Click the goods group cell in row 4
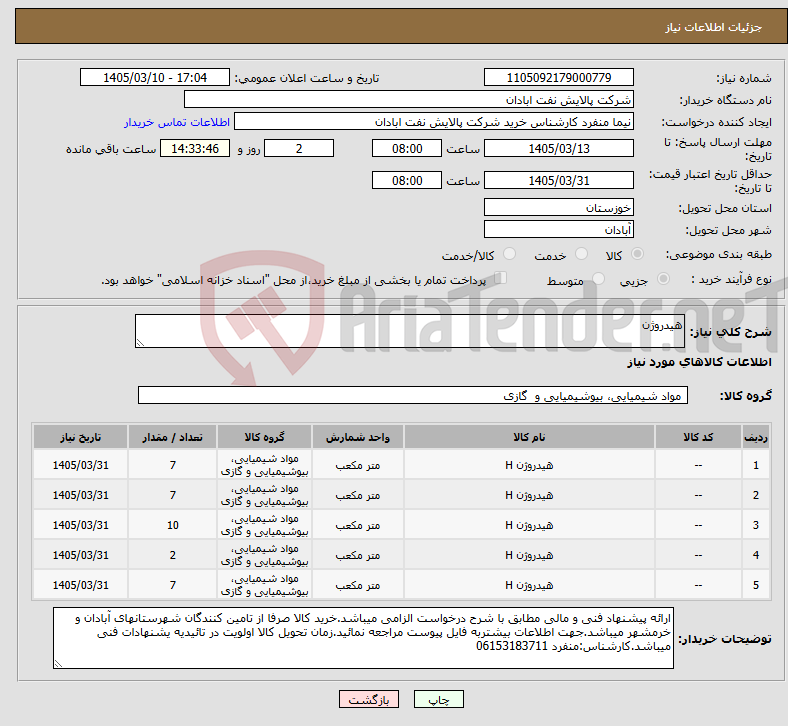788x726 pixels. 264,555
